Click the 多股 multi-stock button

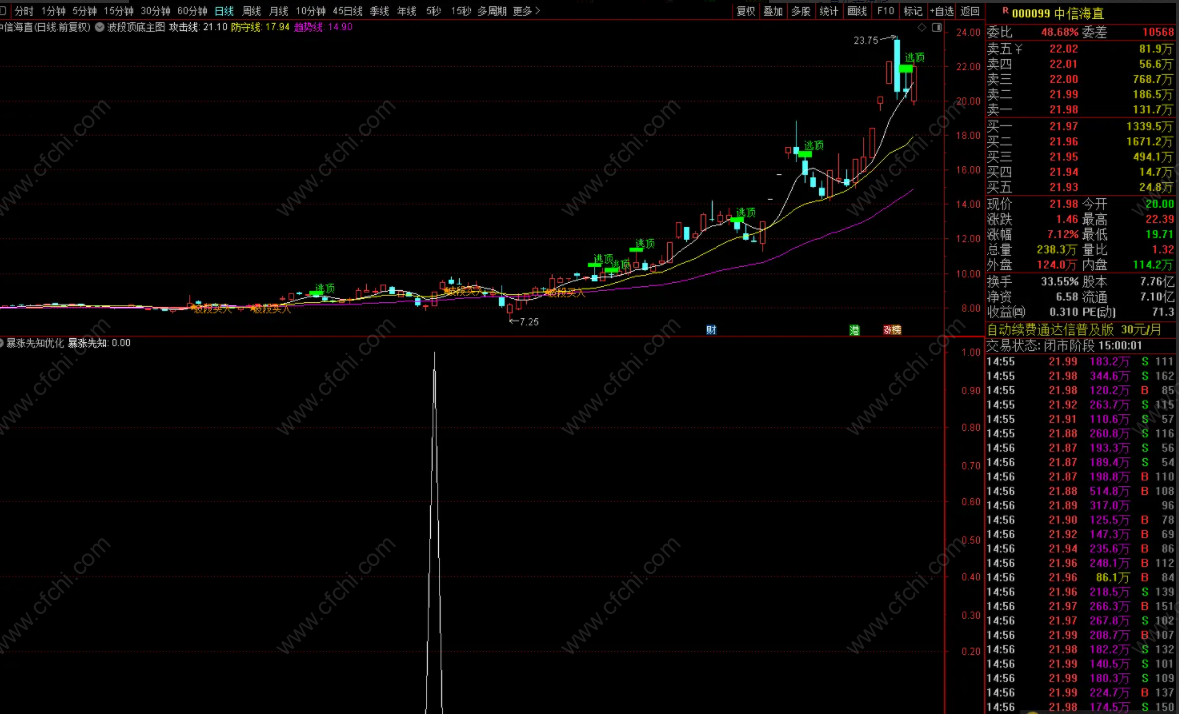tap(801, 11)
